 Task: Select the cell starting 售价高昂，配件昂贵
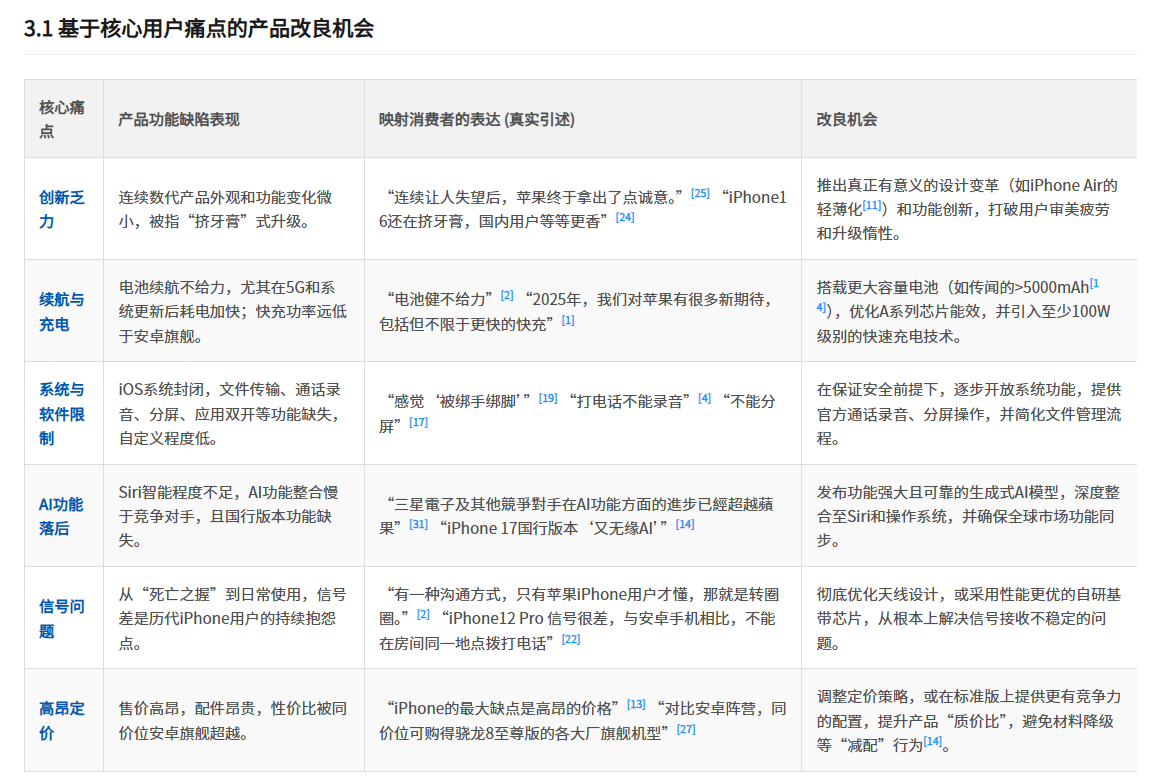click(234, 720)
